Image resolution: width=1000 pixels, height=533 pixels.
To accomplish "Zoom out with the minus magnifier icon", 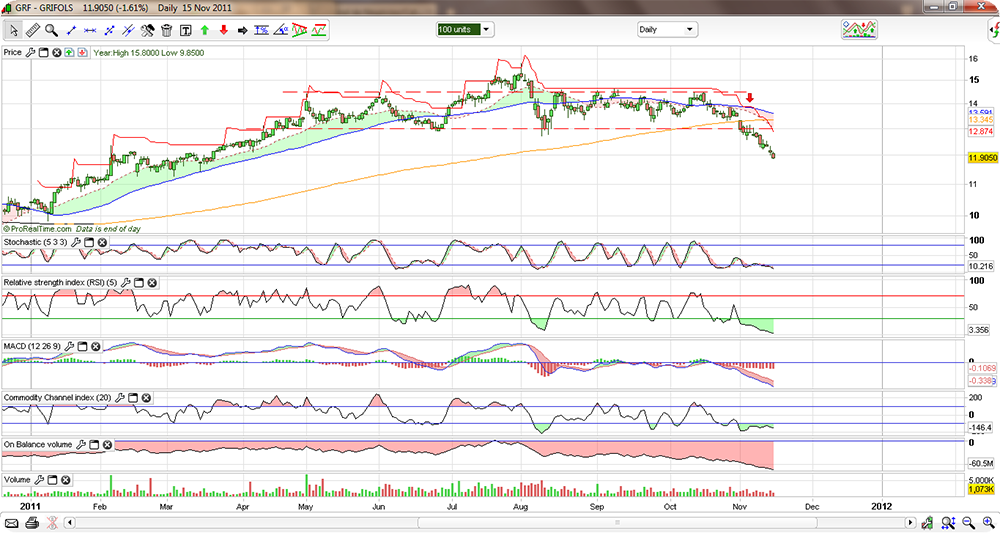I will coord(967,522).
